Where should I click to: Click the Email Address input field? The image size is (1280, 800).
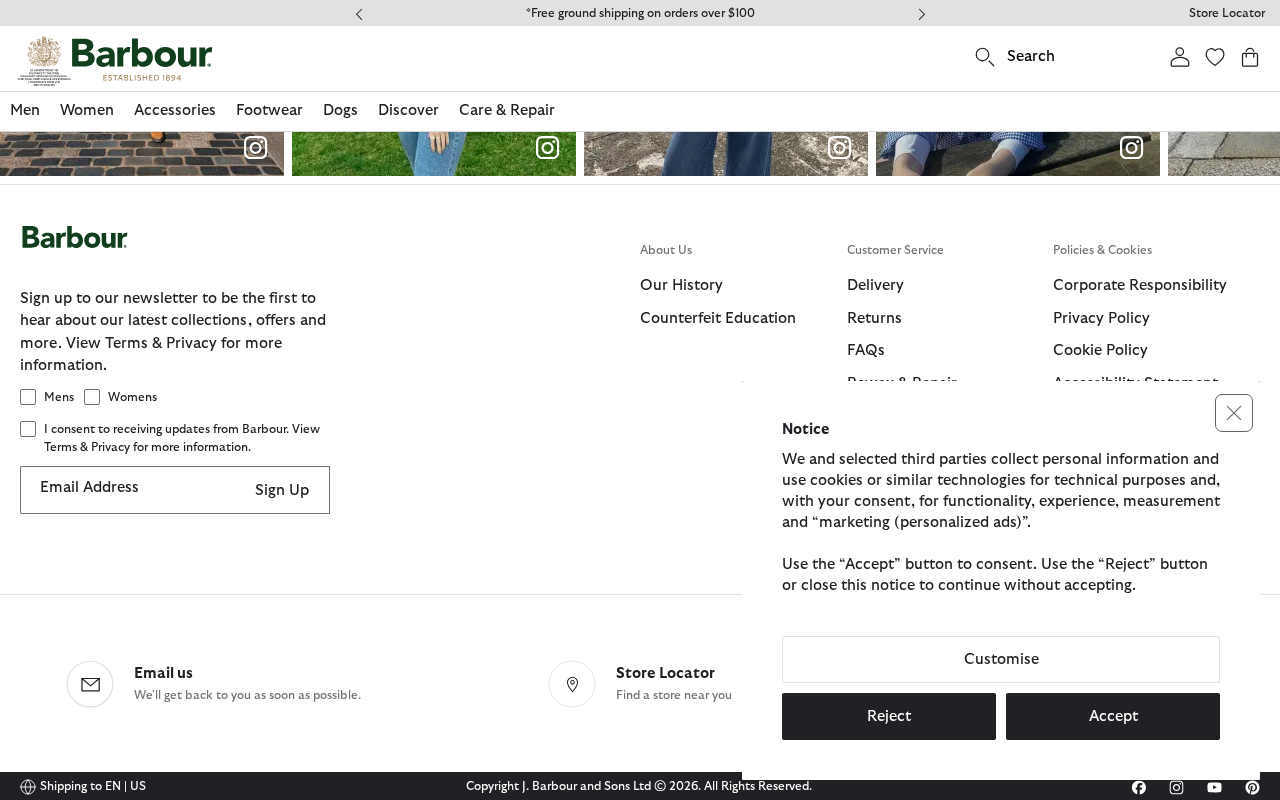(x=130, y=490)
